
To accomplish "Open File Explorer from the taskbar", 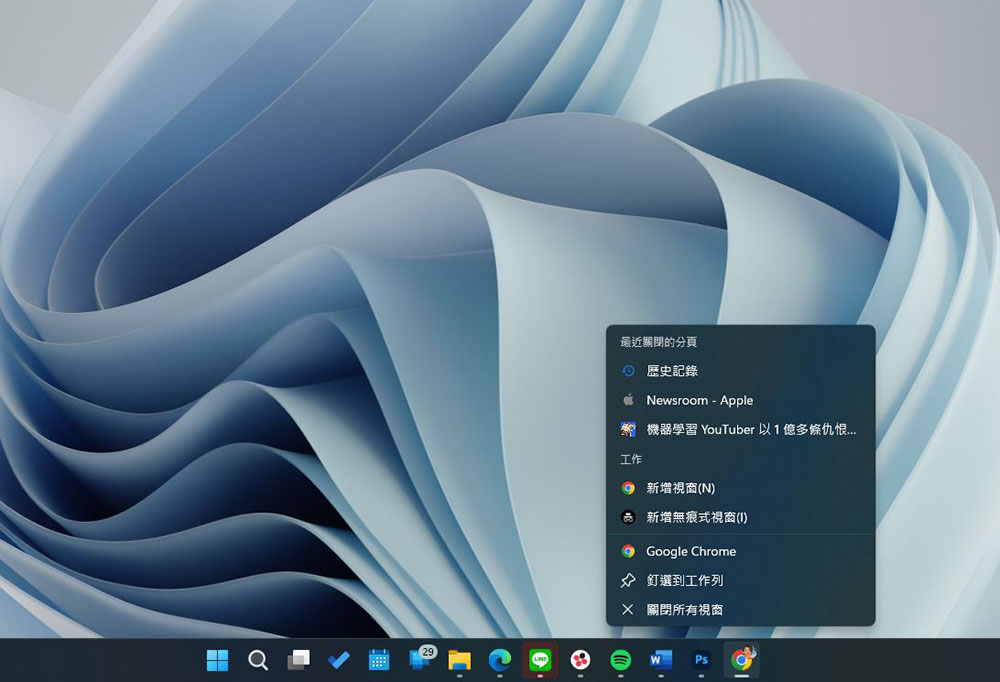I will point(459,660).
